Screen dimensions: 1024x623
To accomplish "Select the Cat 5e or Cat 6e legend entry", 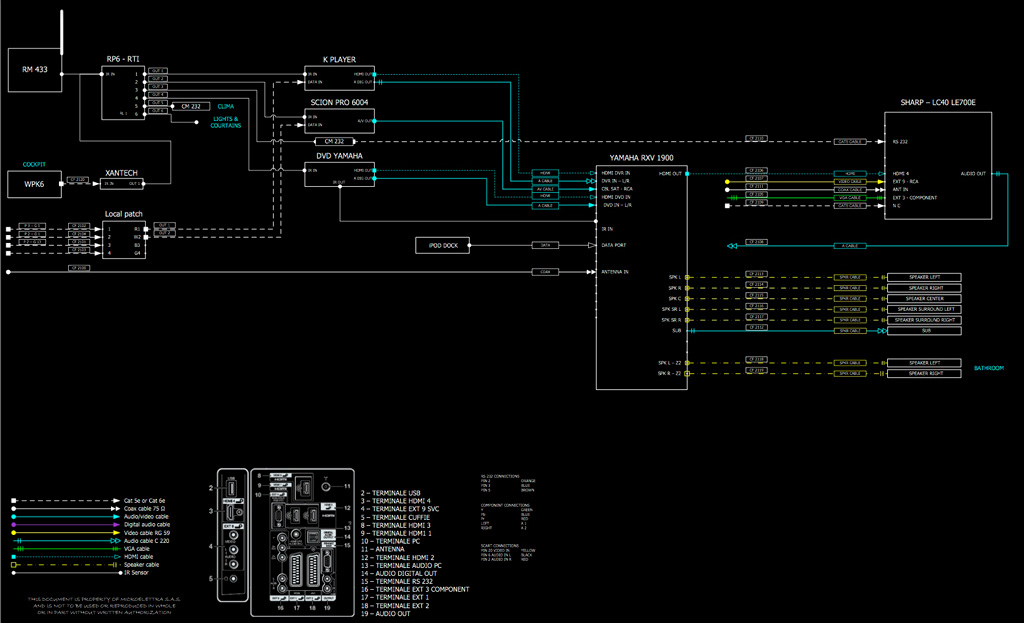I will (144, 501).
